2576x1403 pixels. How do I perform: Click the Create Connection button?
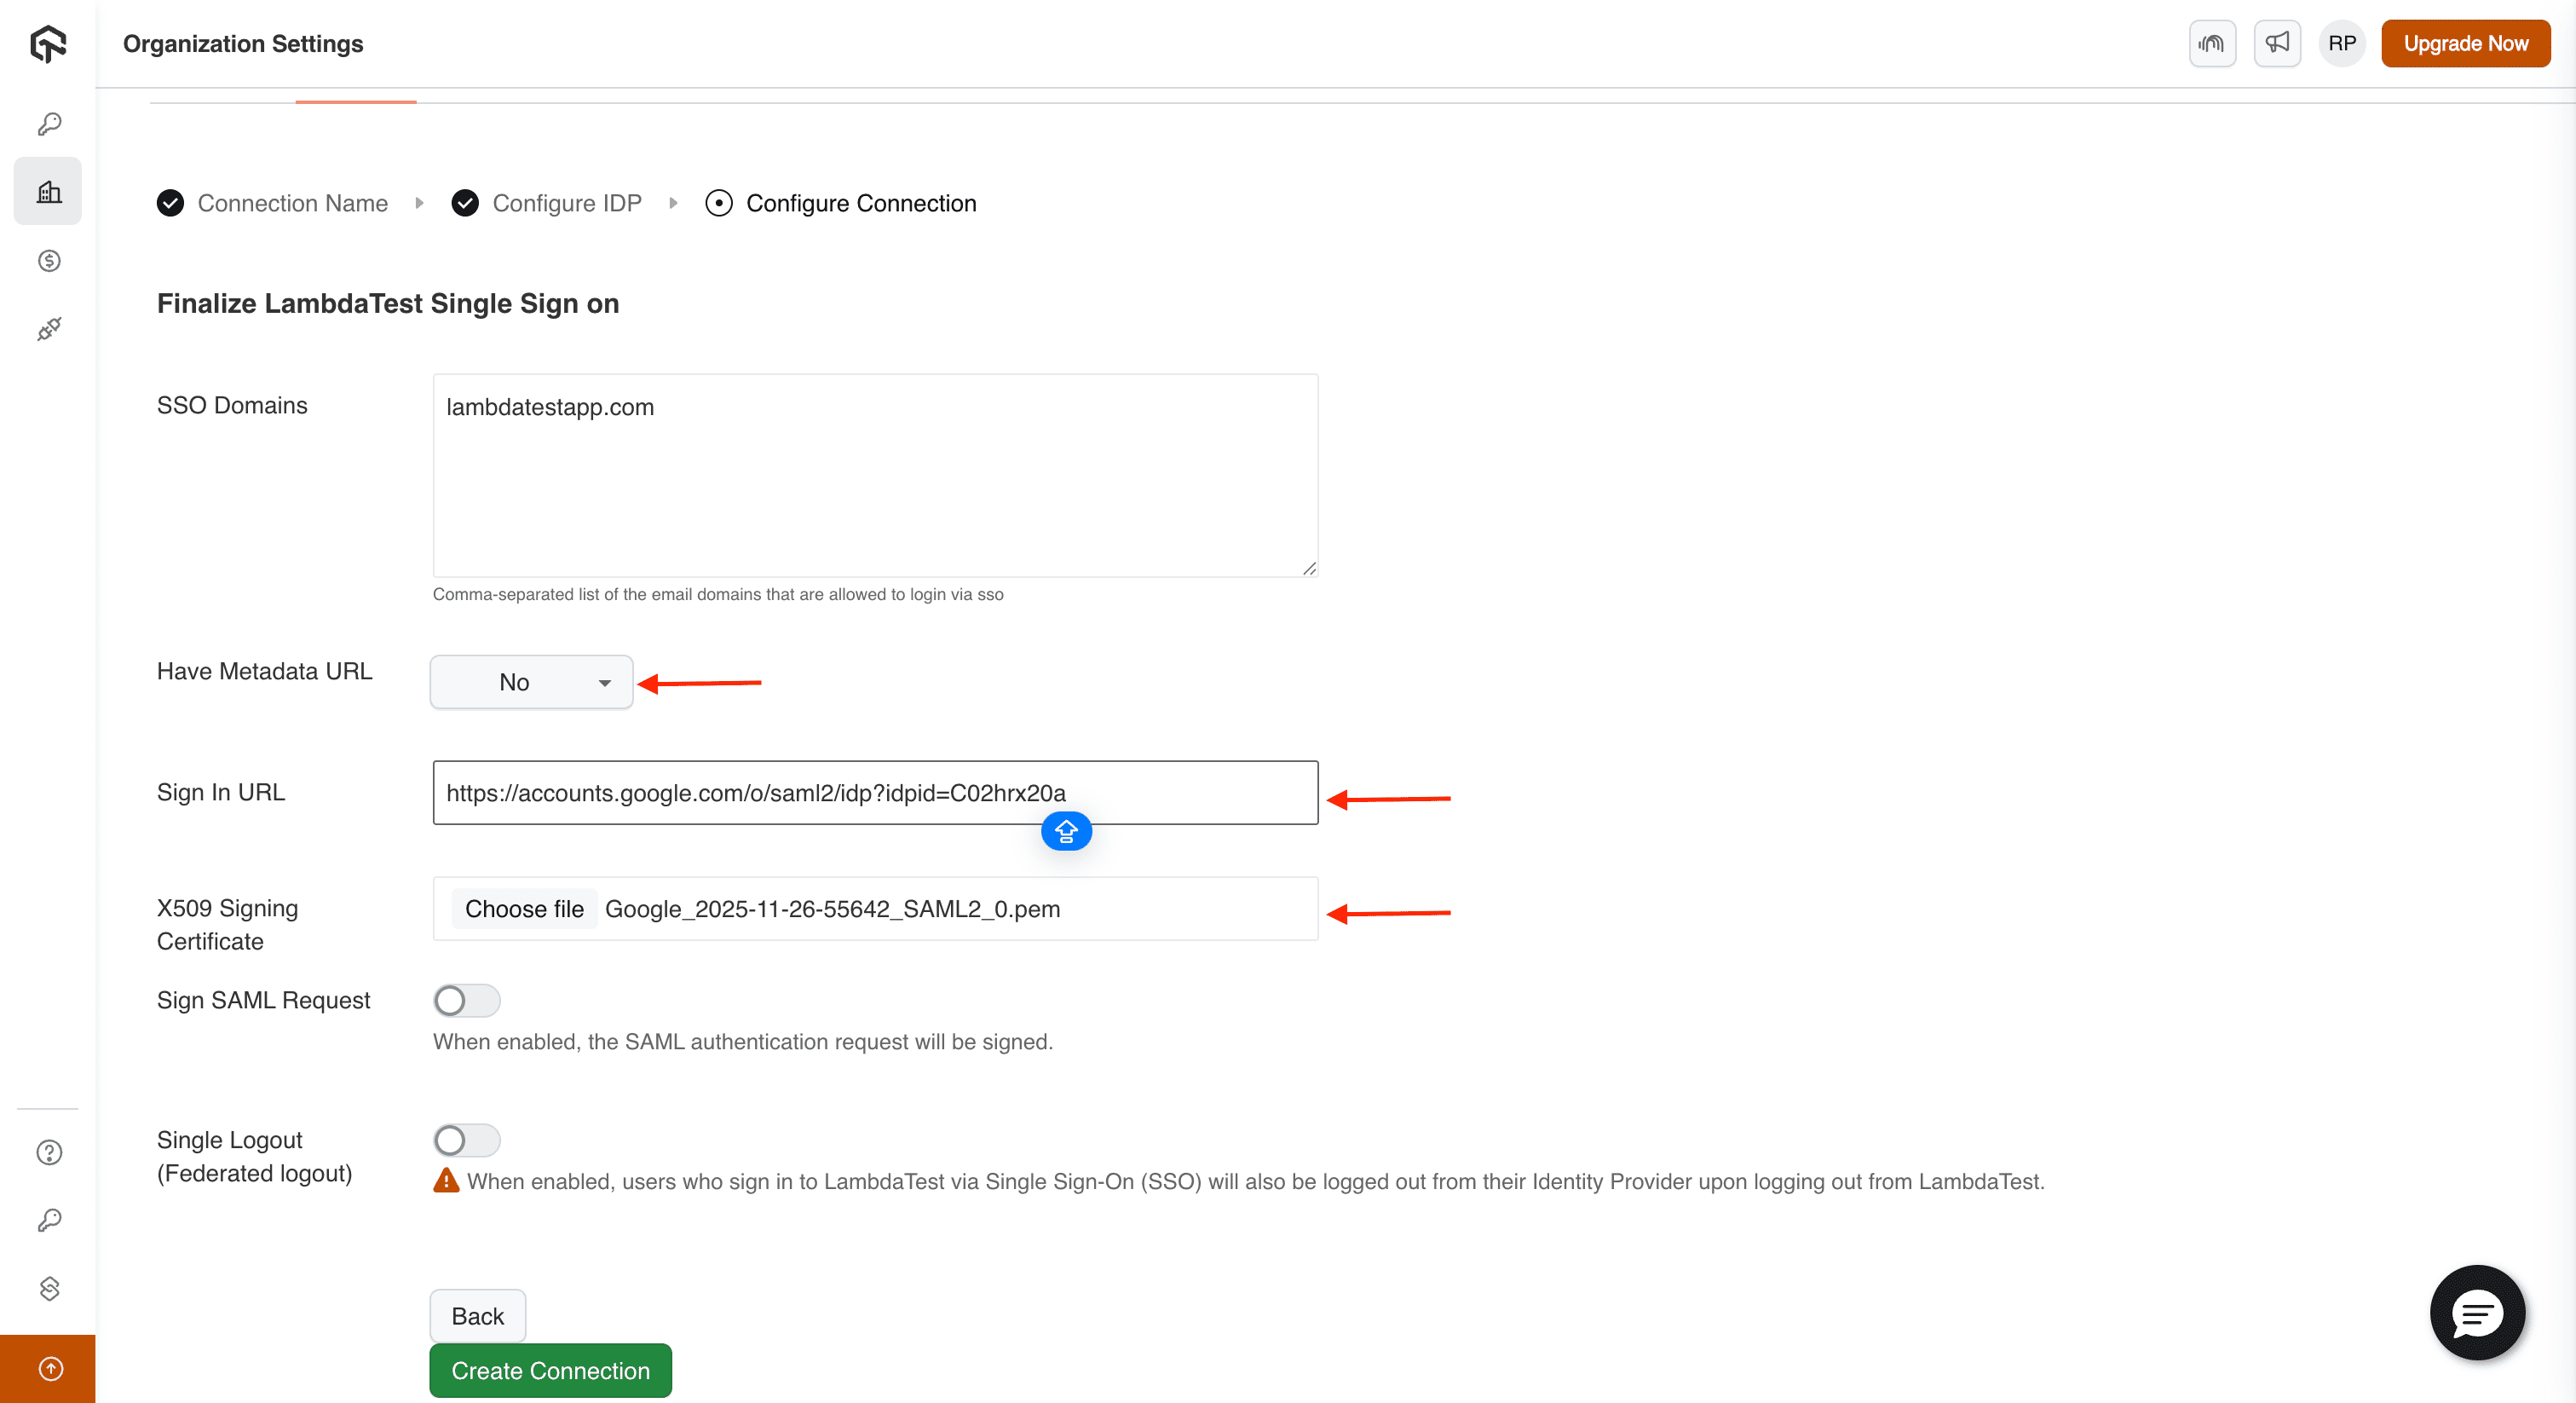point(549,1370)
